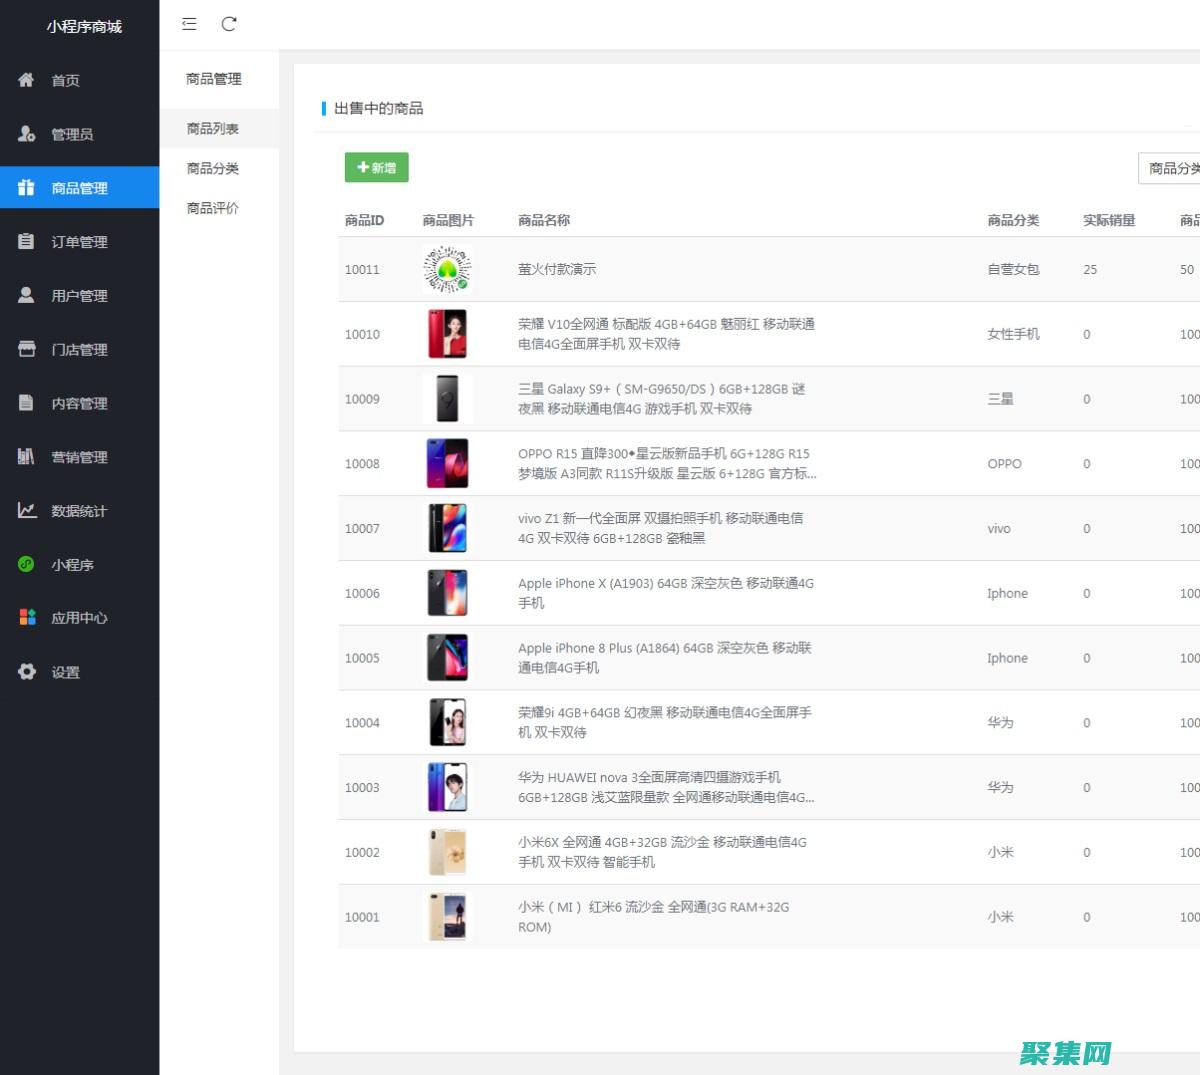1200x1075 pixels.
Task: Open 应用中心 using its grid icon
Action: coord(27,618)
